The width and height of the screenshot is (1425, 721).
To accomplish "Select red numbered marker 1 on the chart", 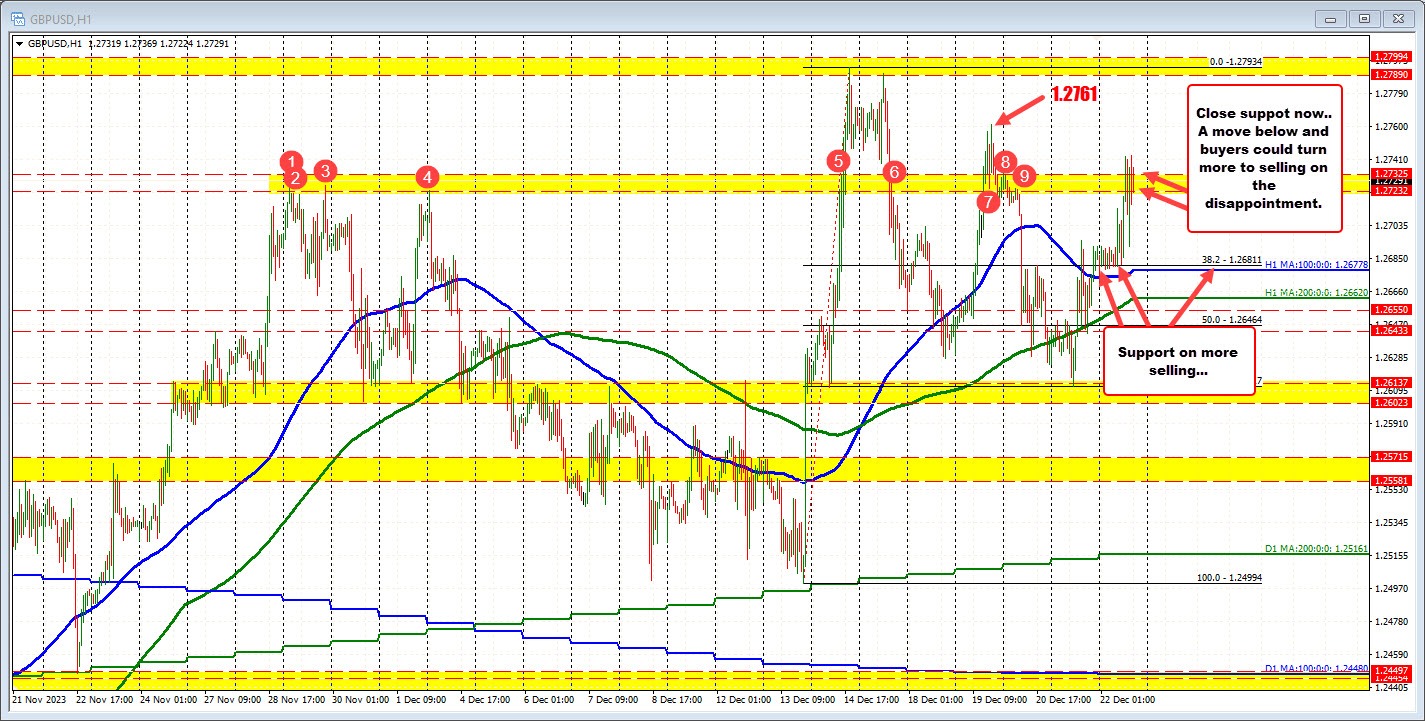I will pyautogui.click(x=291, y=162).
